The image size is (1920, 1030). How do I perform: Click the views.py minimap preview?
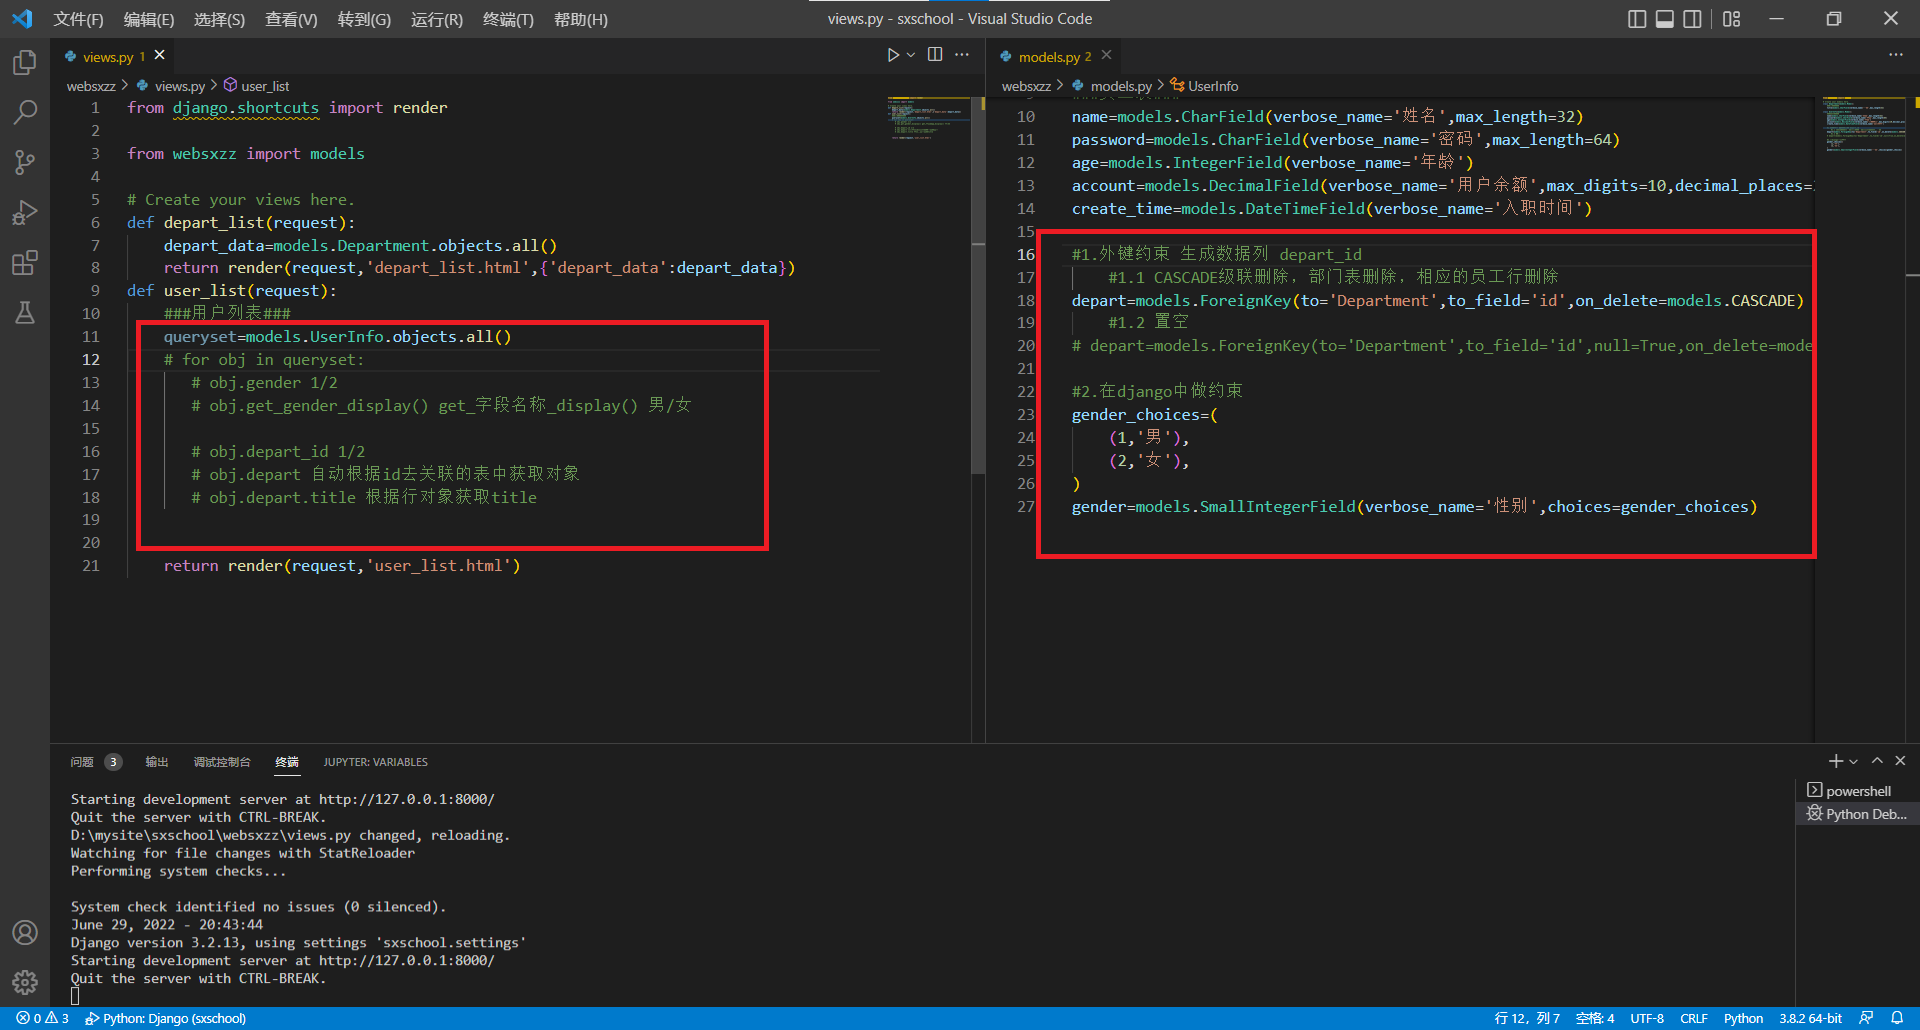click(927, 120)
